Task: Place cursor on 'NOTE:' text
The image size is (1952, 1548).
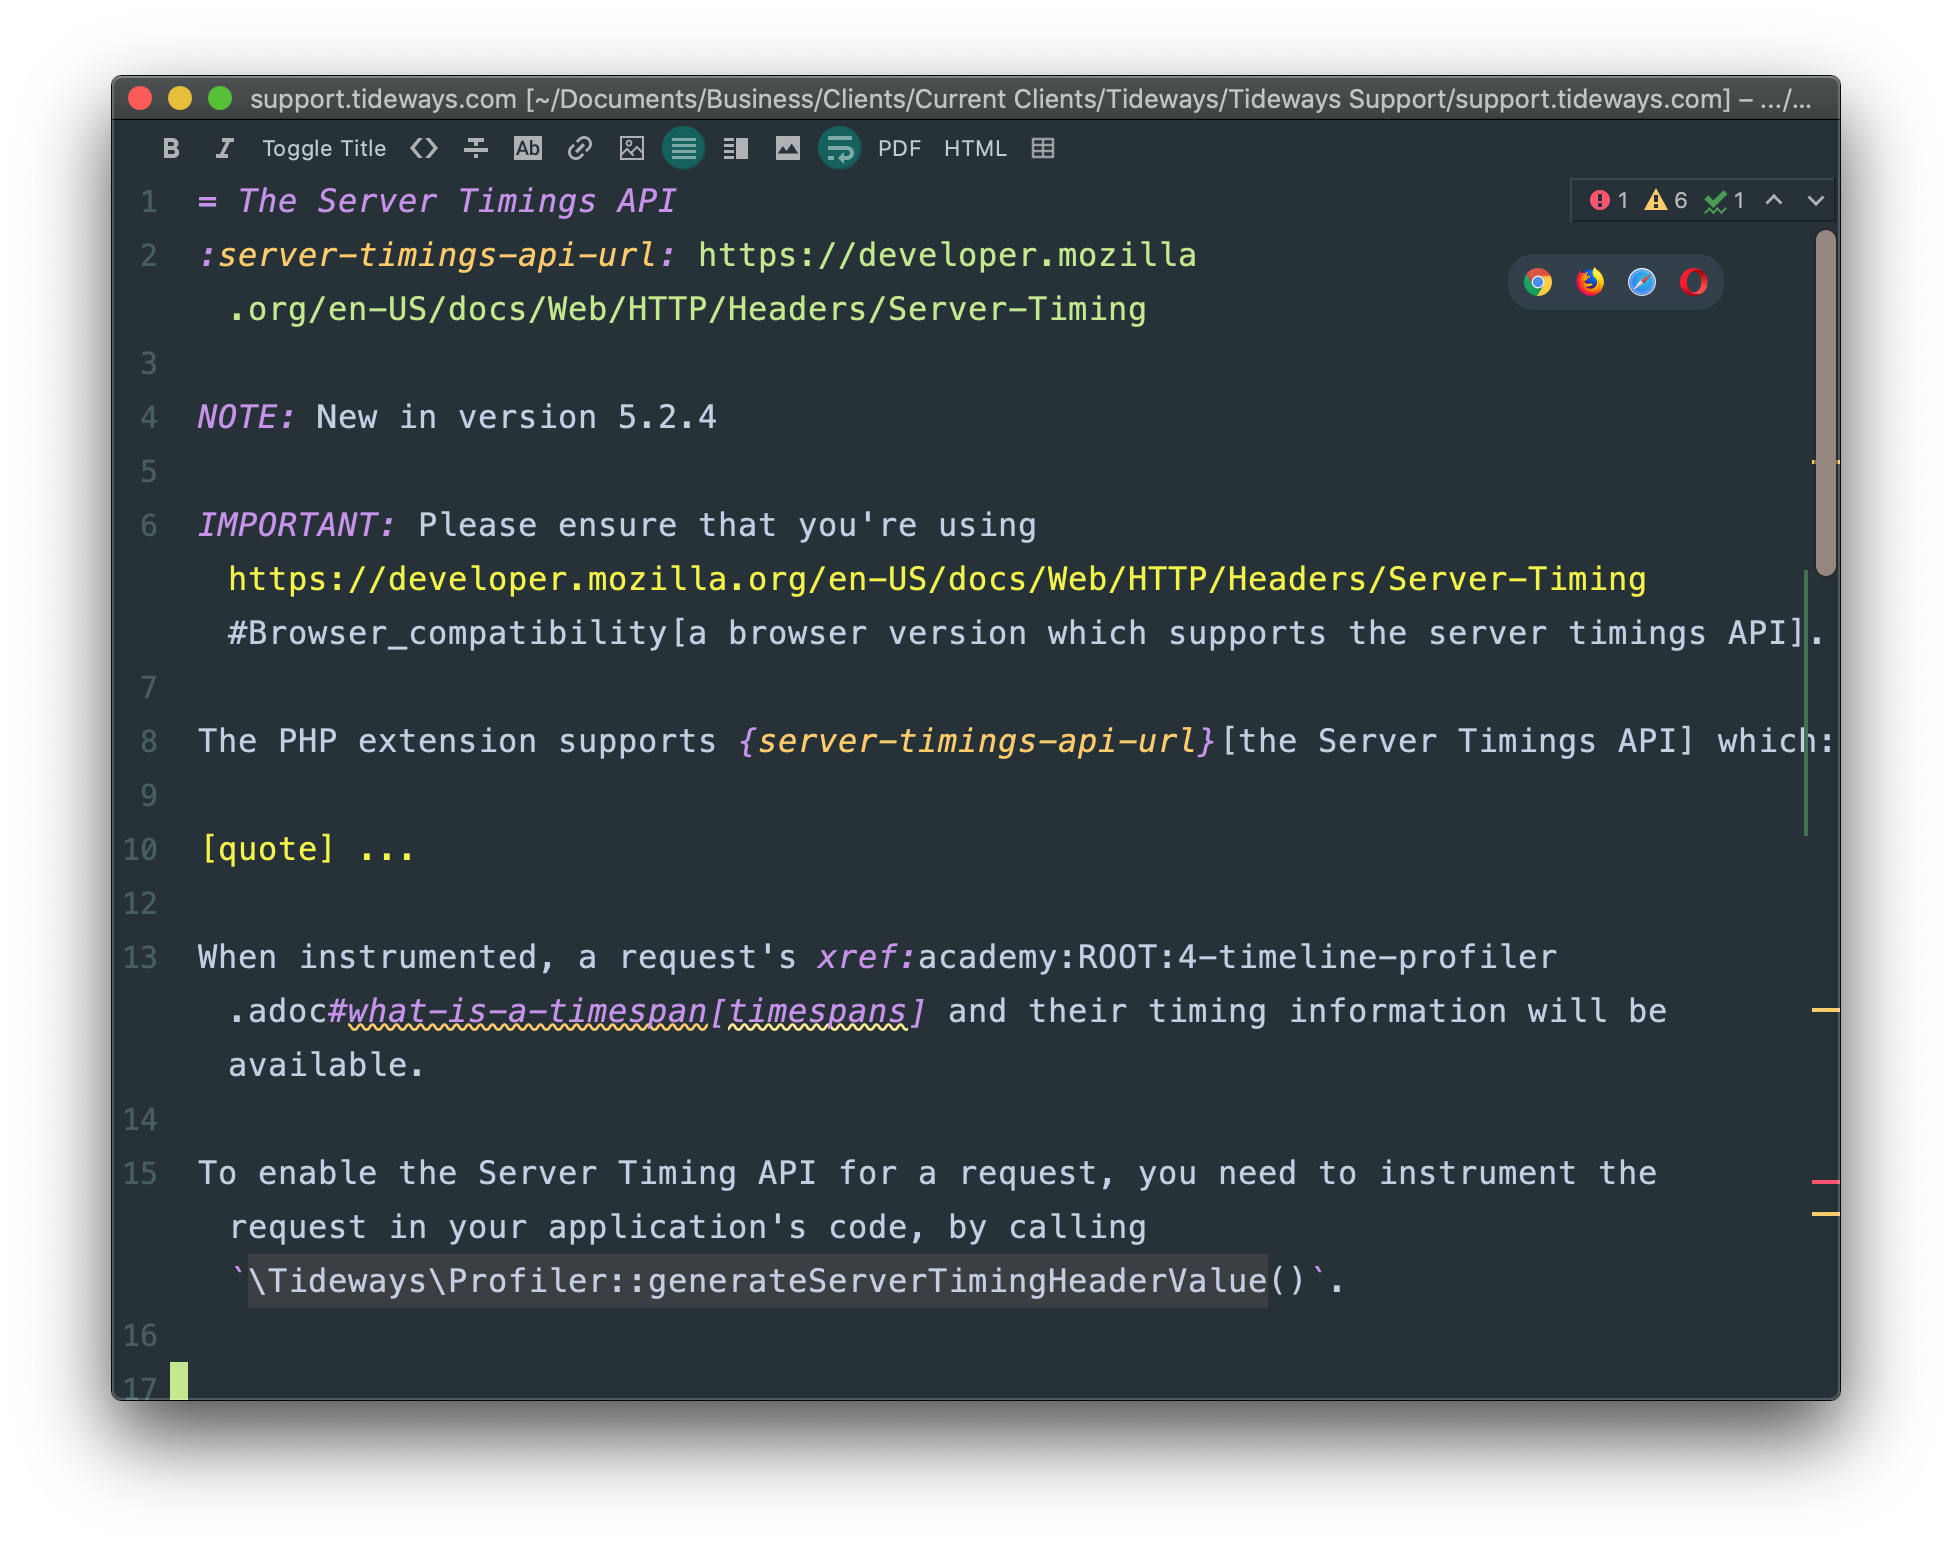Action: point(246,417)
